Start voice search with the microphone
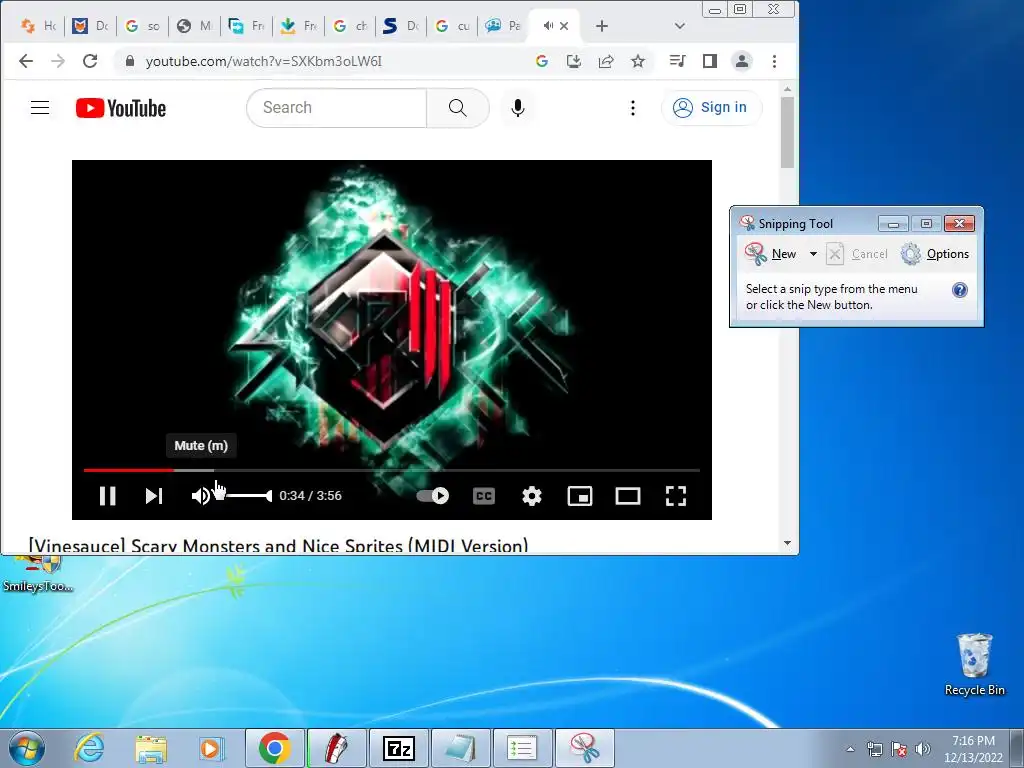The height and width of the screenshot is (768, 1024). 518,108
